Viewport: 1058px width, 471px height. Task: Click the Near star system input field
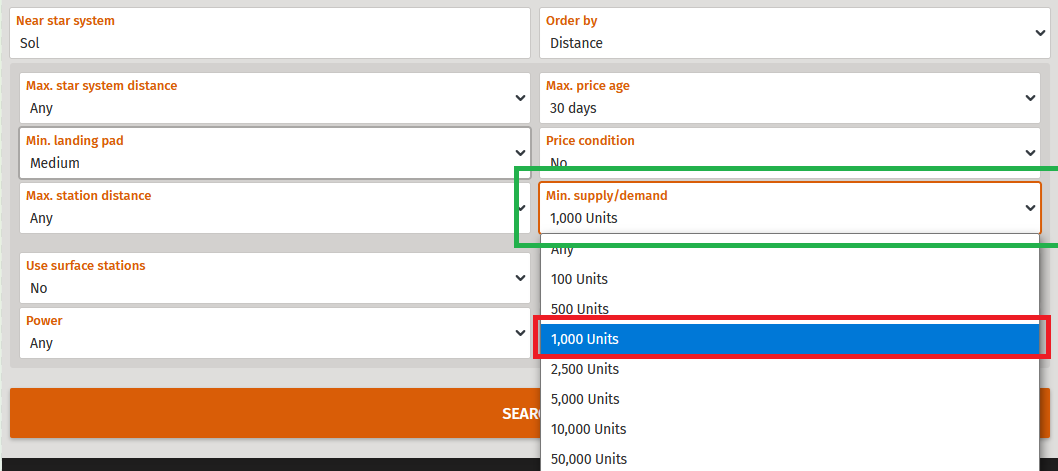270,33
